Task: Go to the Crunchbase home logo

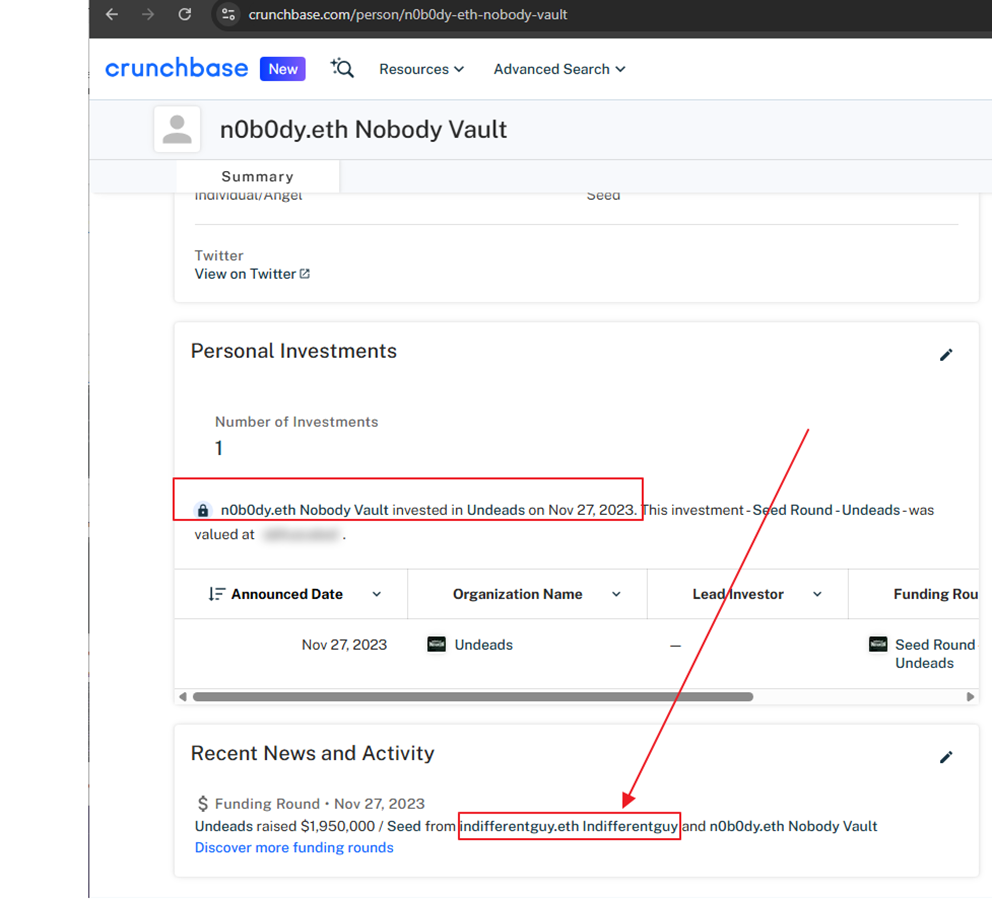Action: coord(177,68)
